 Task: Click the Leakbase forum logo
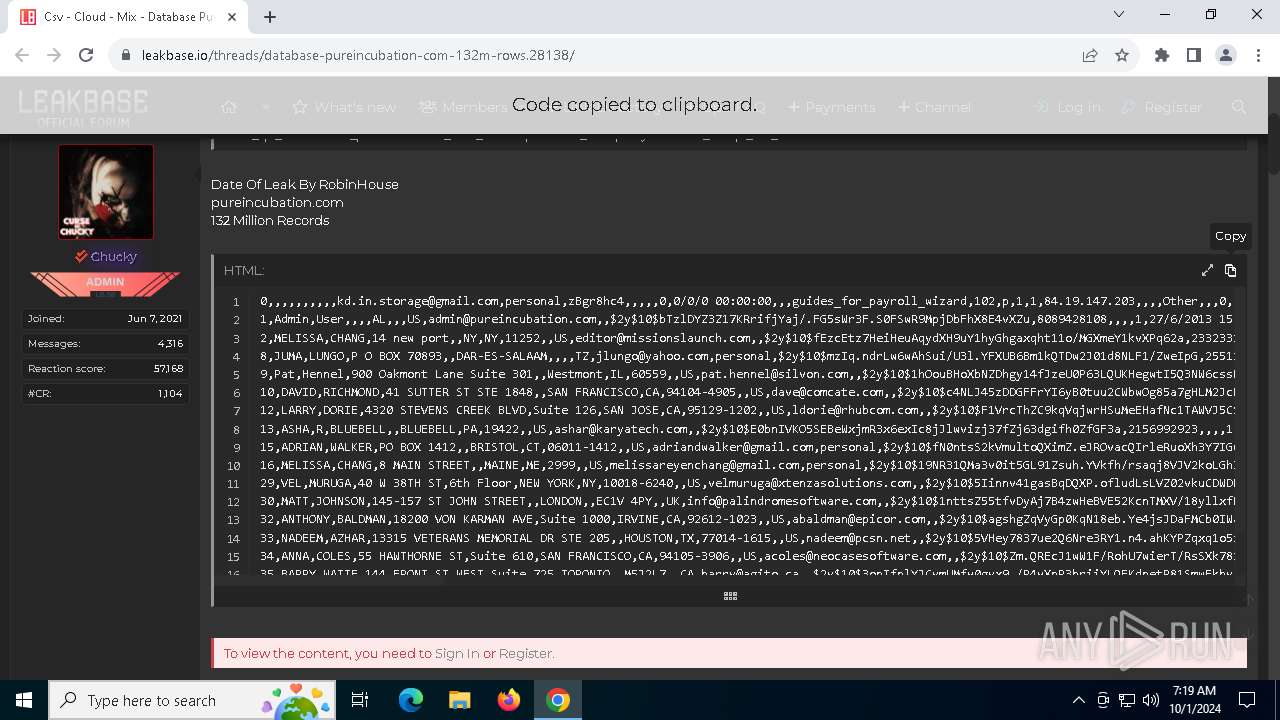pos(83,106)
